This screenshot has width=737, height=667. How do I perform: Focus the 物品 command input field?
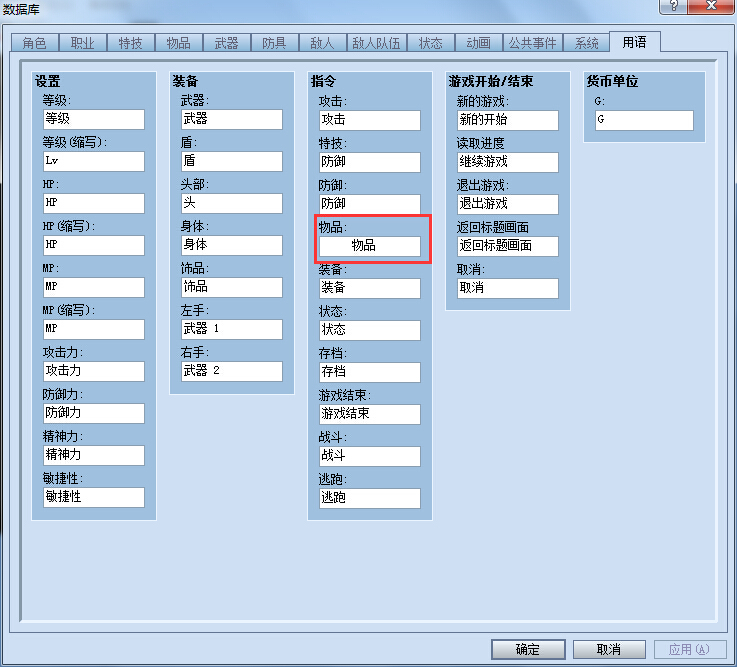370,246
